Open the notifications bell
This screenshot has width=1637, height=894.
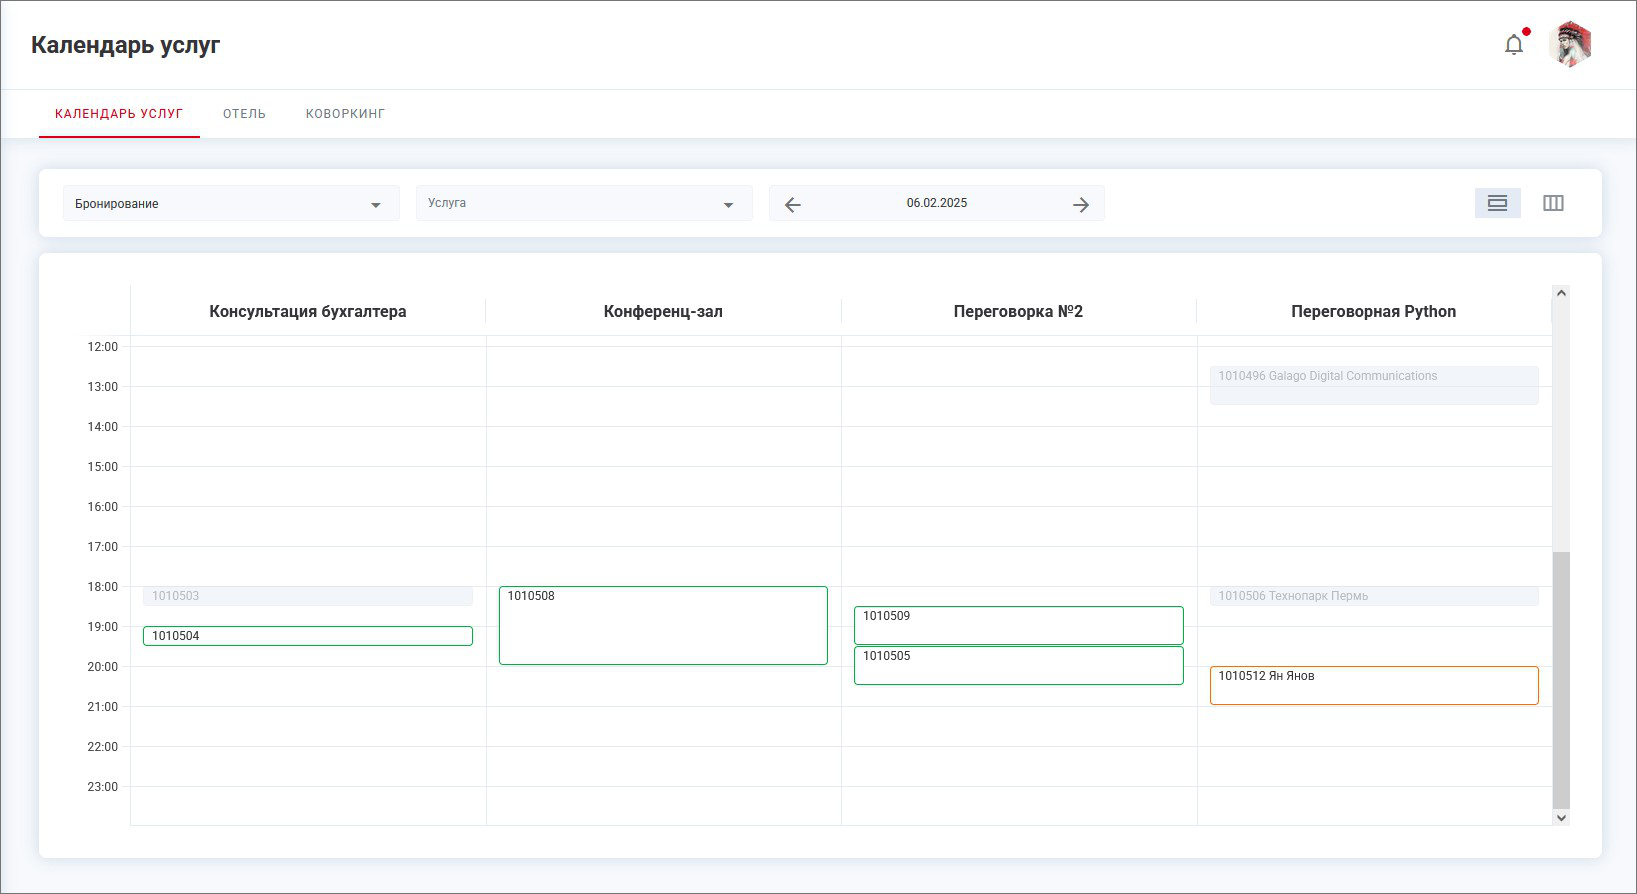tap(1514, 45)
